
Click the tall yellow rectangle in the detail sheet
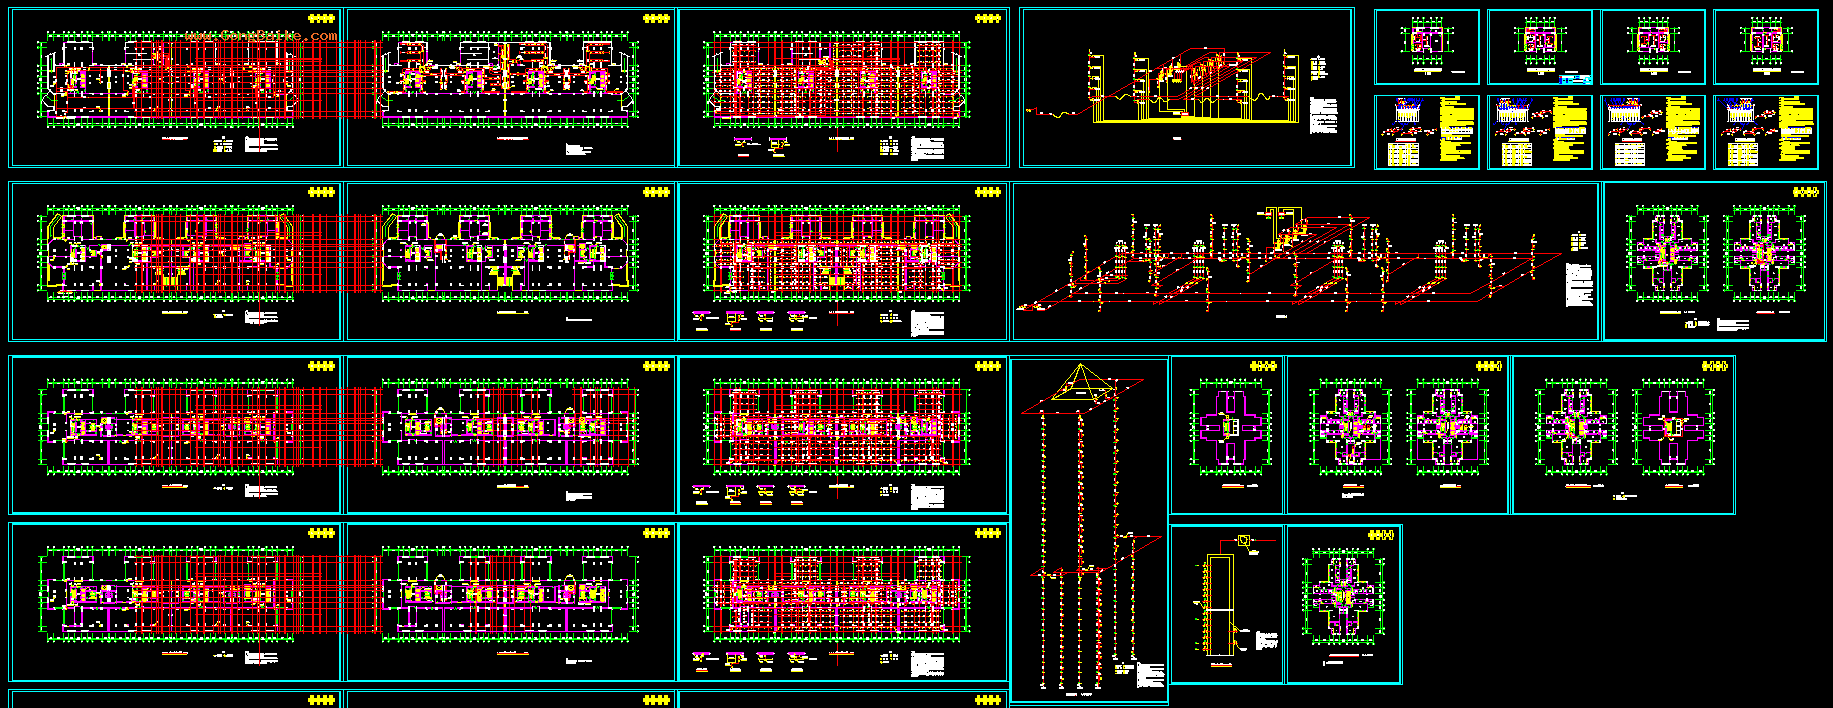1219,605
